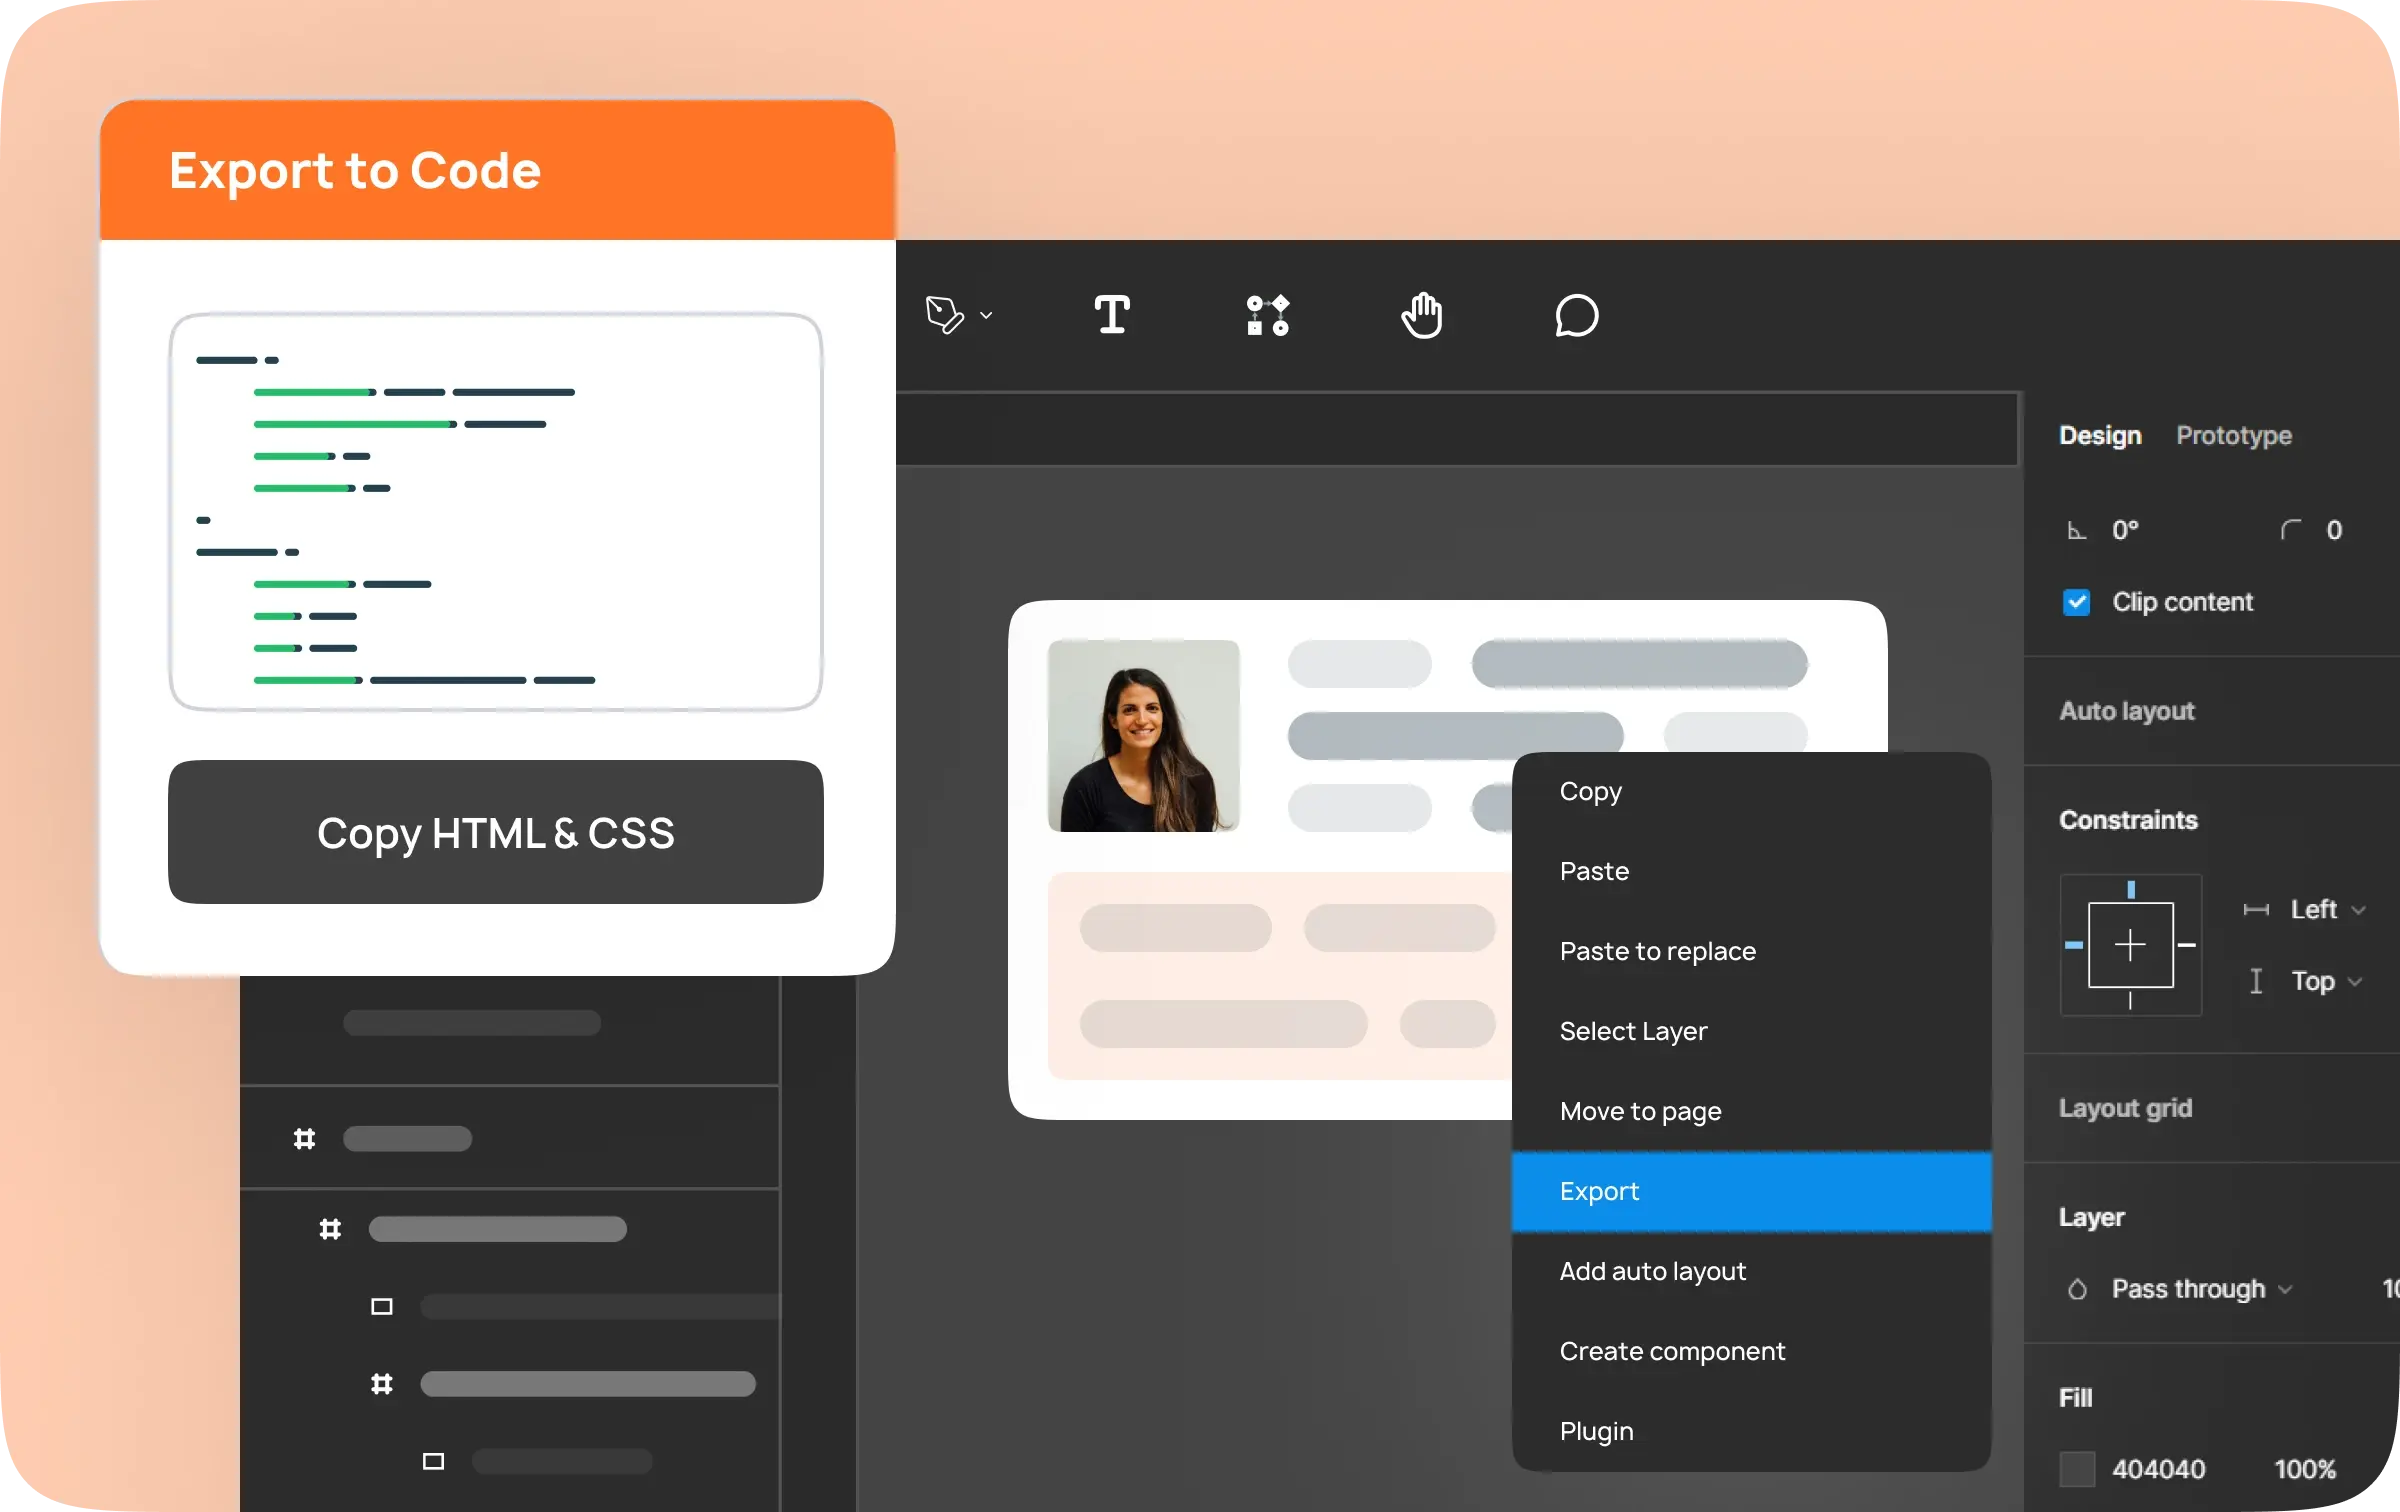Click the Copy HTML & CSS button

tap(496, 832)
